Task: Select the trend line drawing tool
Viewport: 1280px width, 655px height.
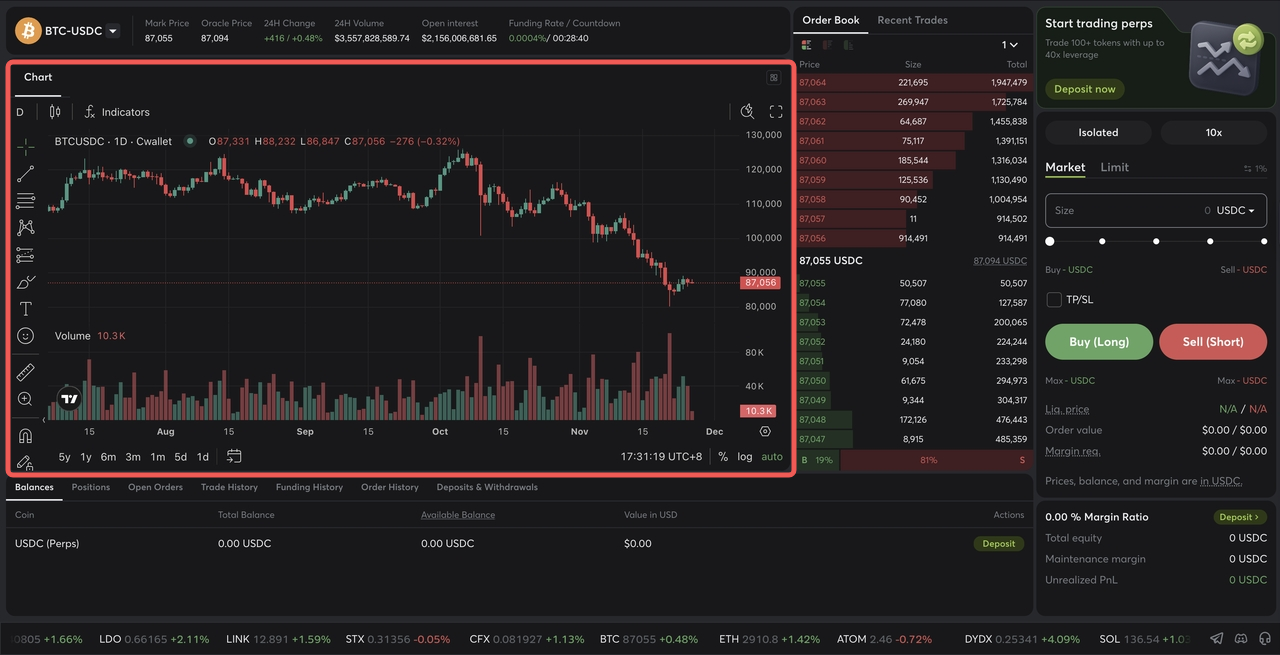Action: (26, 174)
